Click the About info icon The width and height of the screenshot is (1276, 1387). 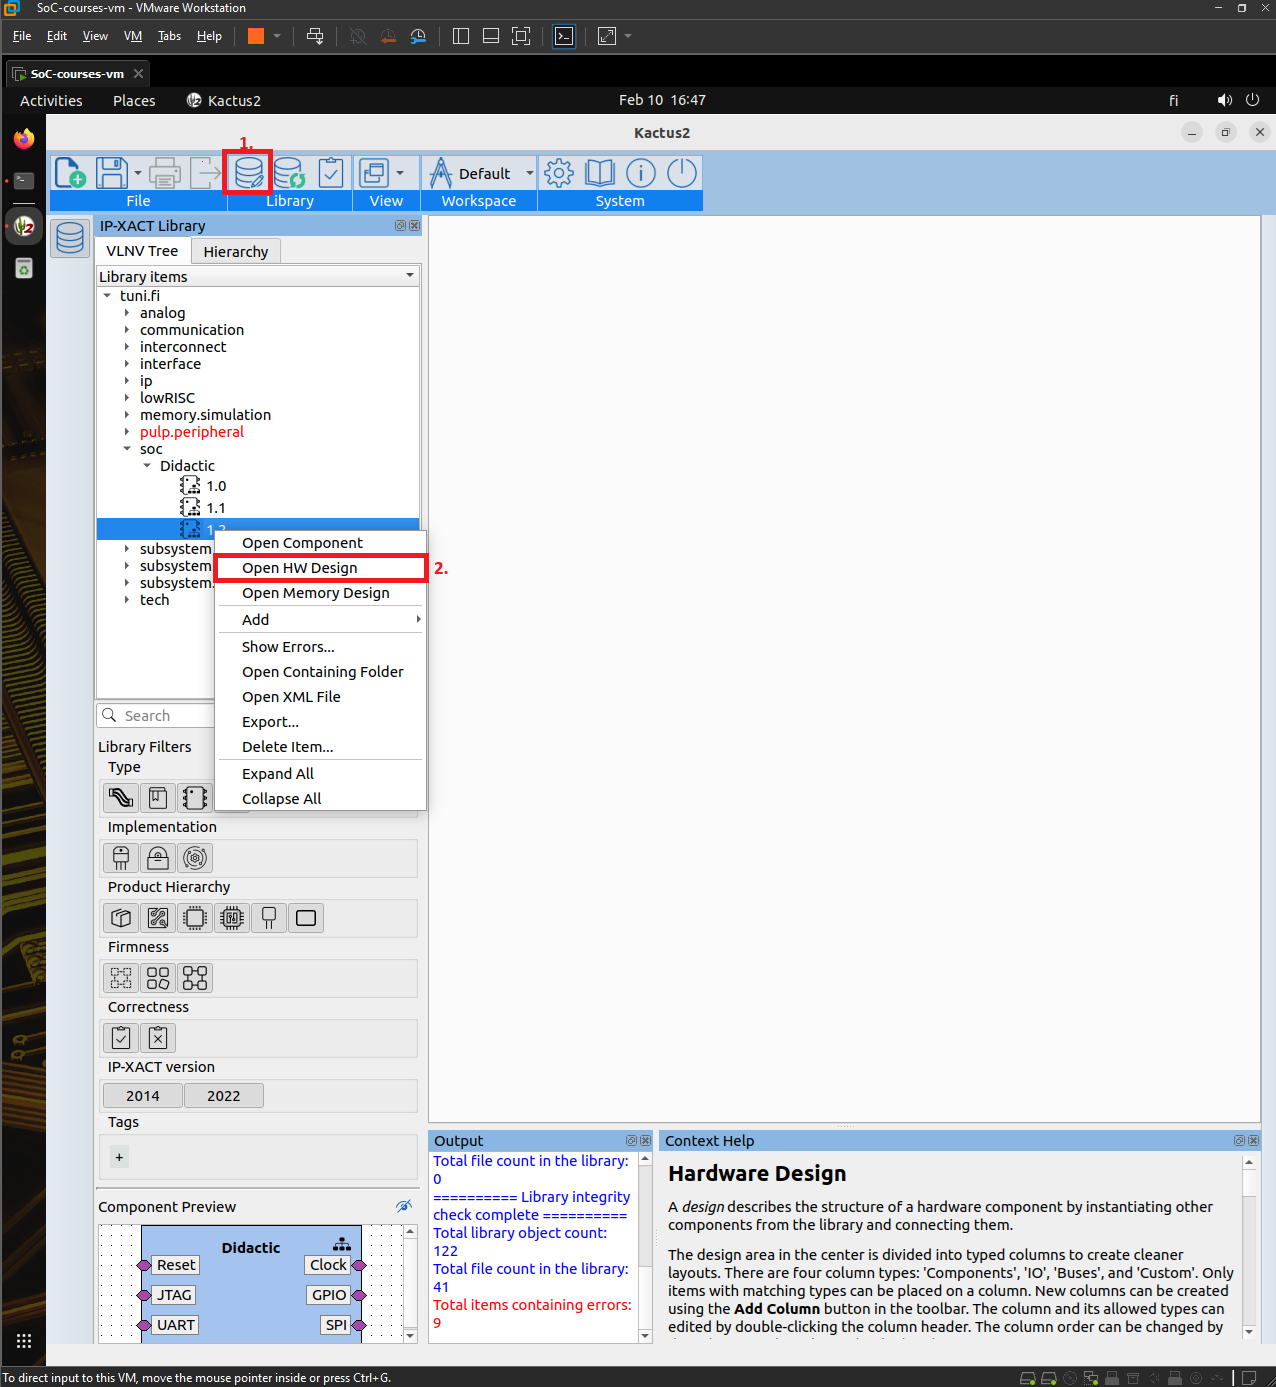640,173
